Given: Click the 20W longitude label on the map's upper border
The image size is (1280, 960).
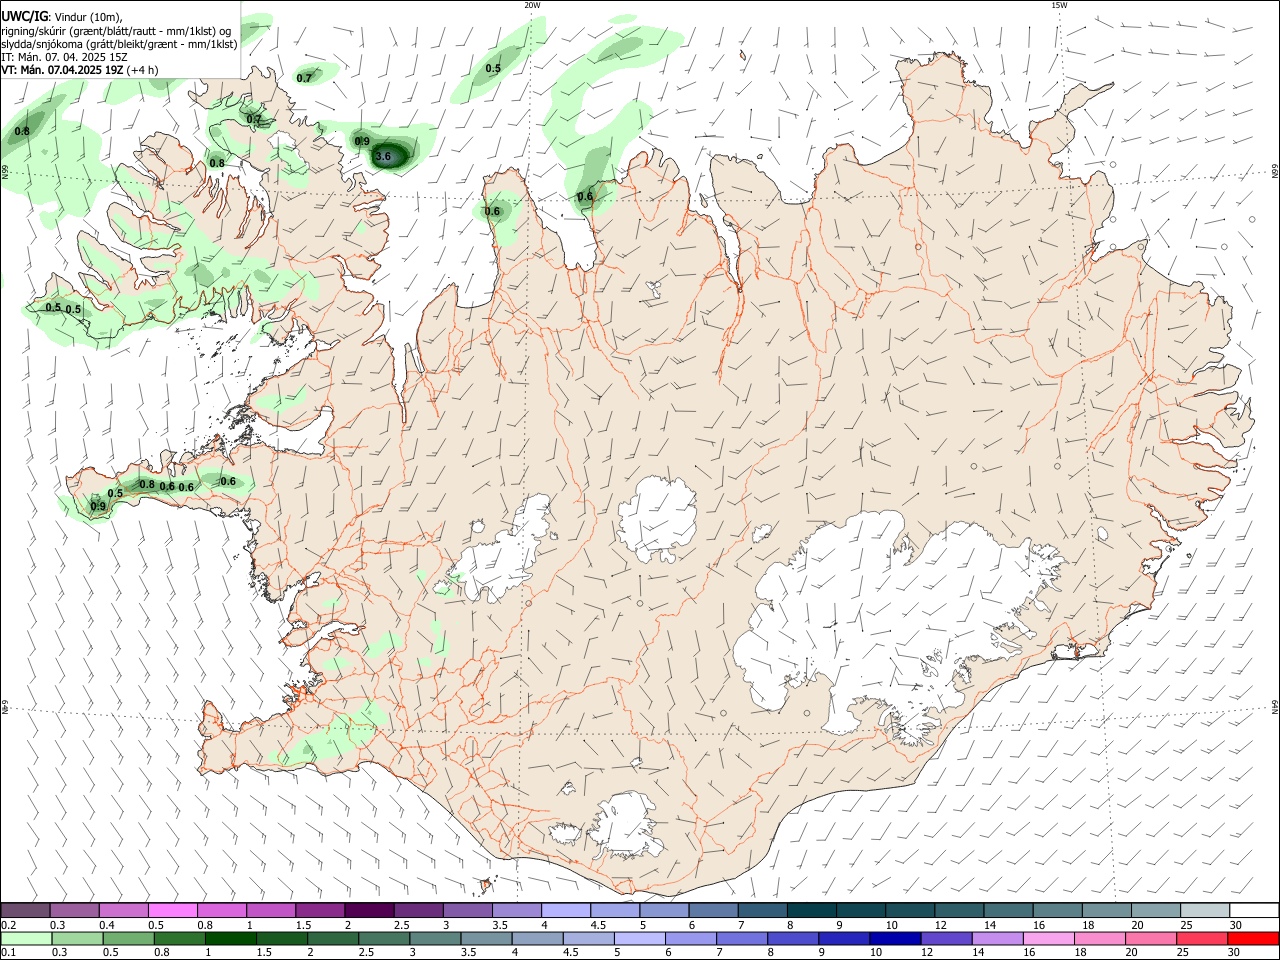Looking at the screenshot, I should pyautogui.click(x=532, y=5).
